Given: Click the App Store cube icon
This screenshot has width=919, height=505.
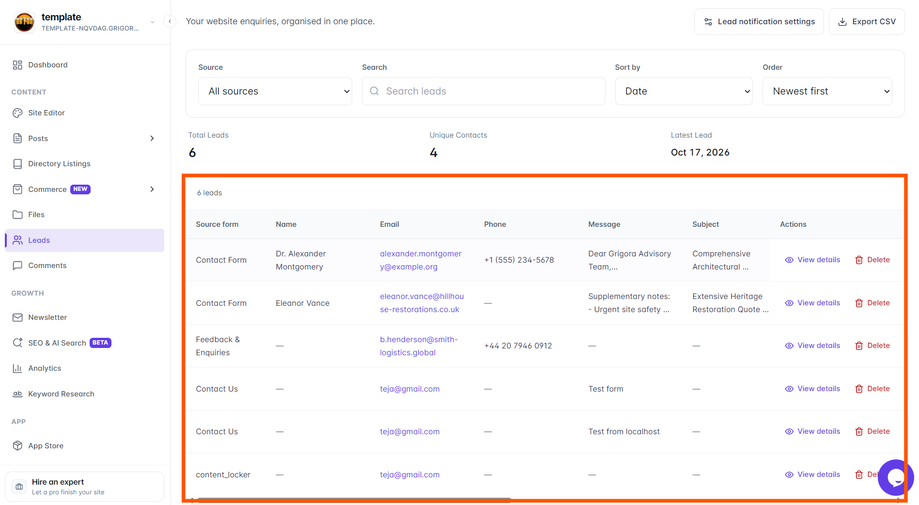Looking at the screenshot, I should (18, 446).
